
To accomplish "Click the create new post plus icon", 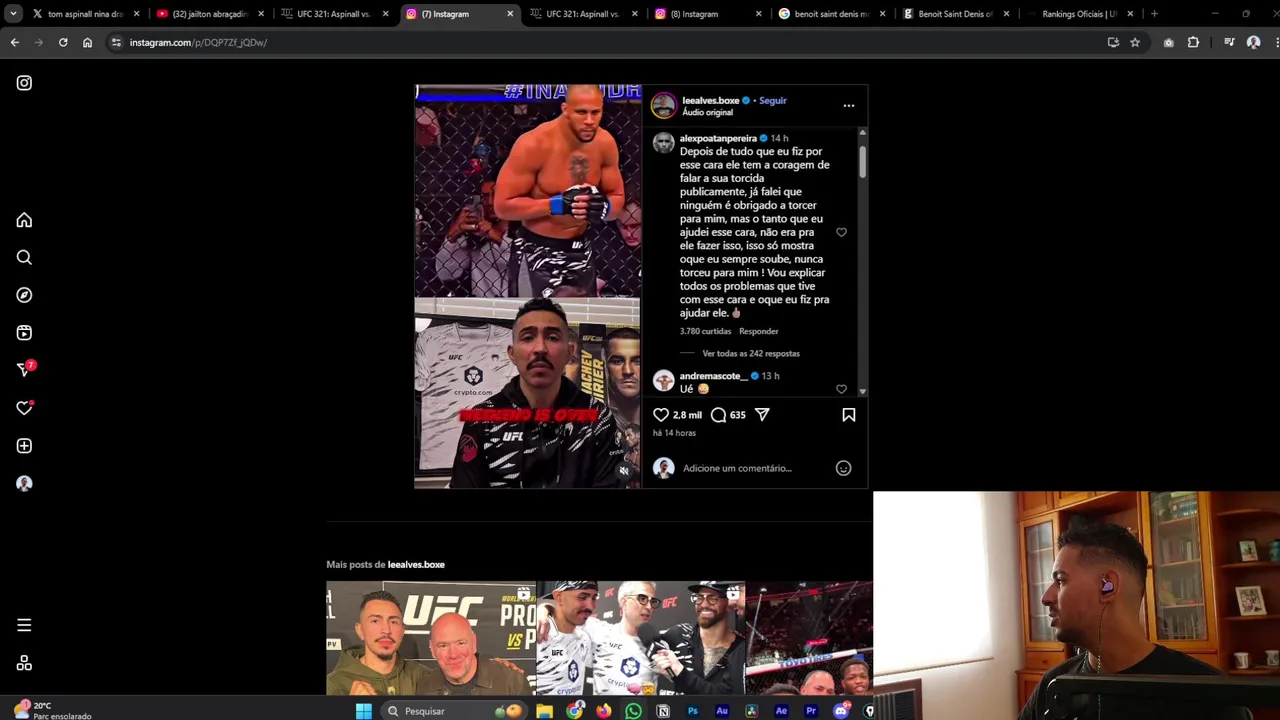I will [x=24, y=446].
